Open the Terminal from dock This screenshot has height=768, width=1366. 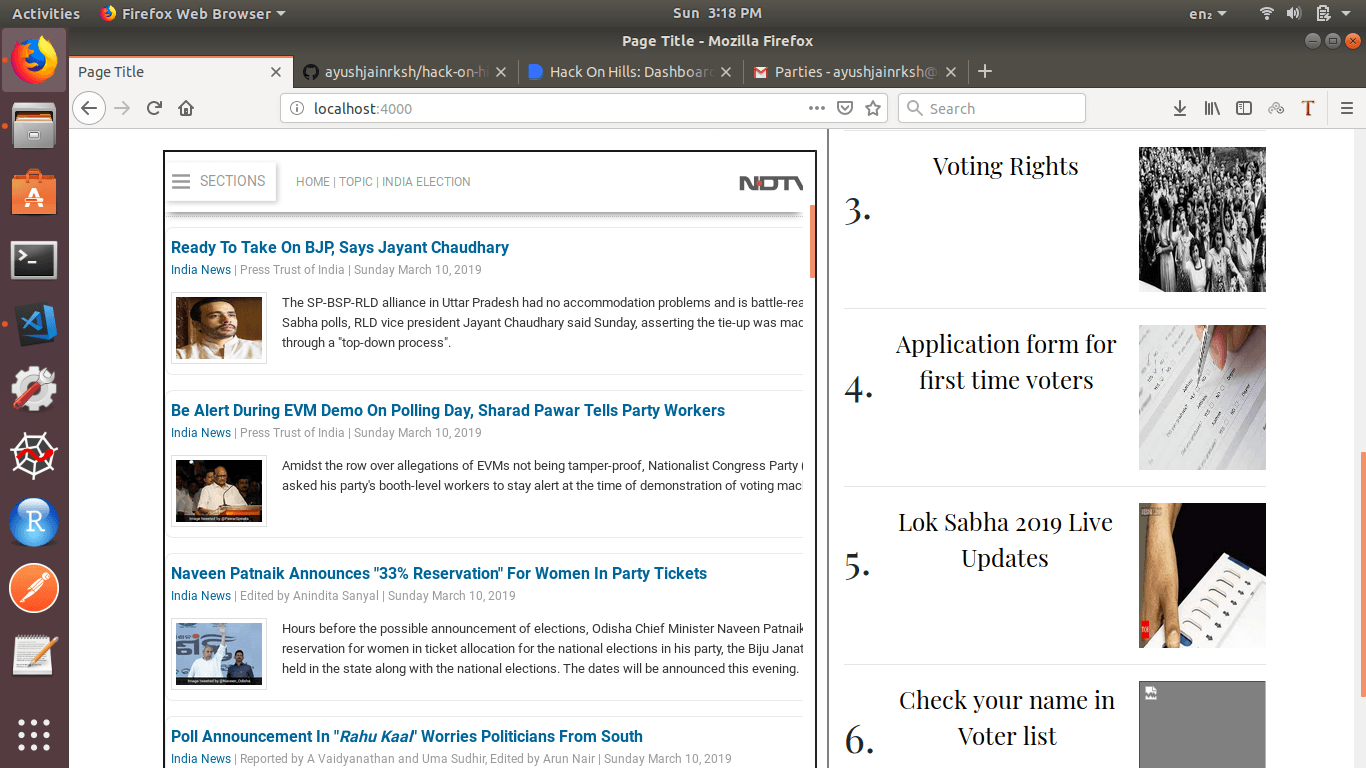[34, 261]
